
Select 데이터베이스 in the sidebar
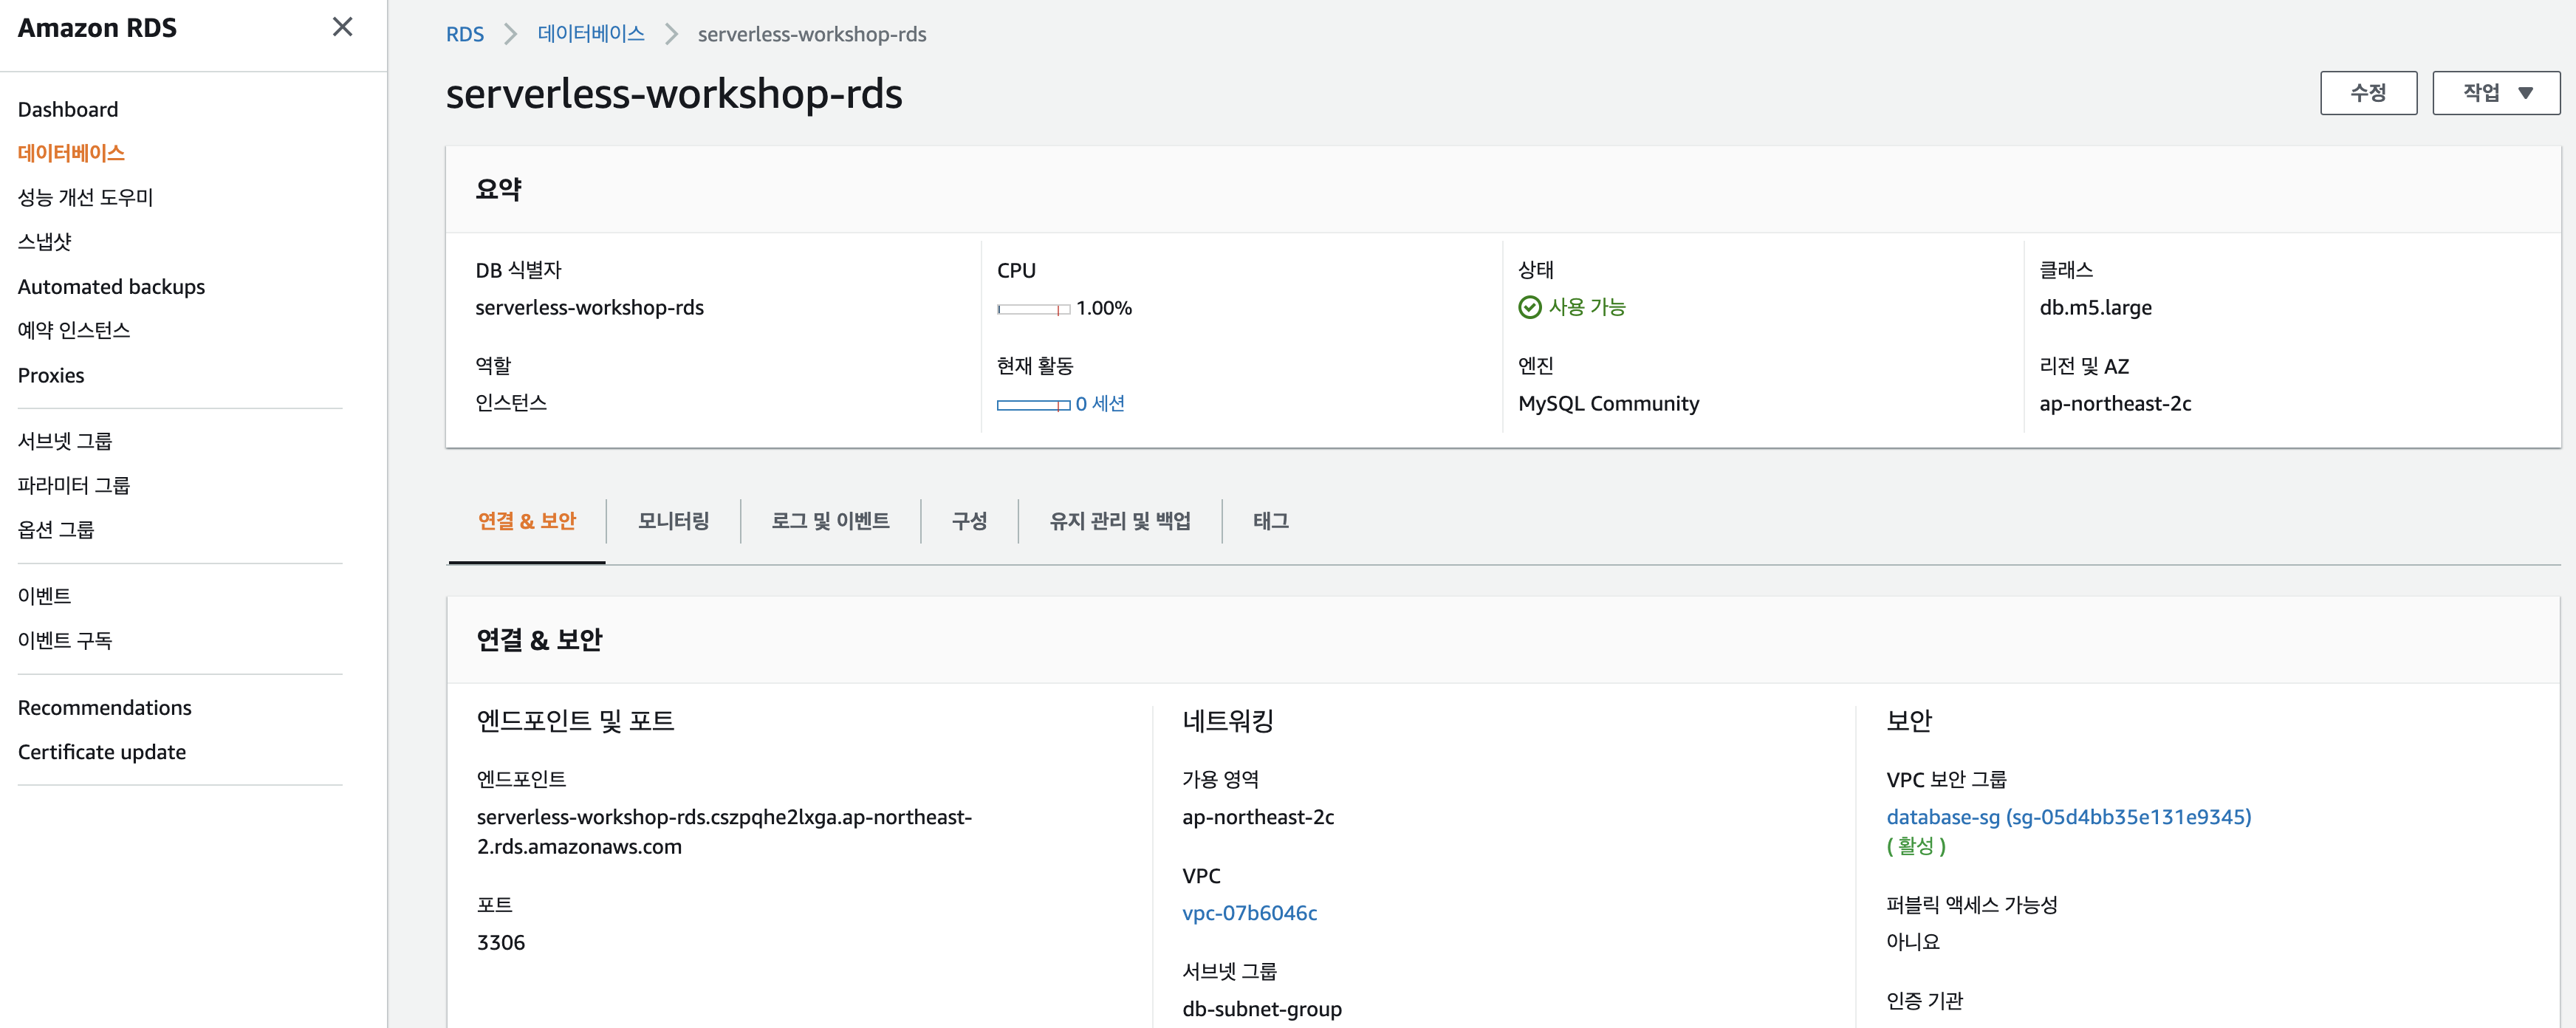[x=71, y=153]
